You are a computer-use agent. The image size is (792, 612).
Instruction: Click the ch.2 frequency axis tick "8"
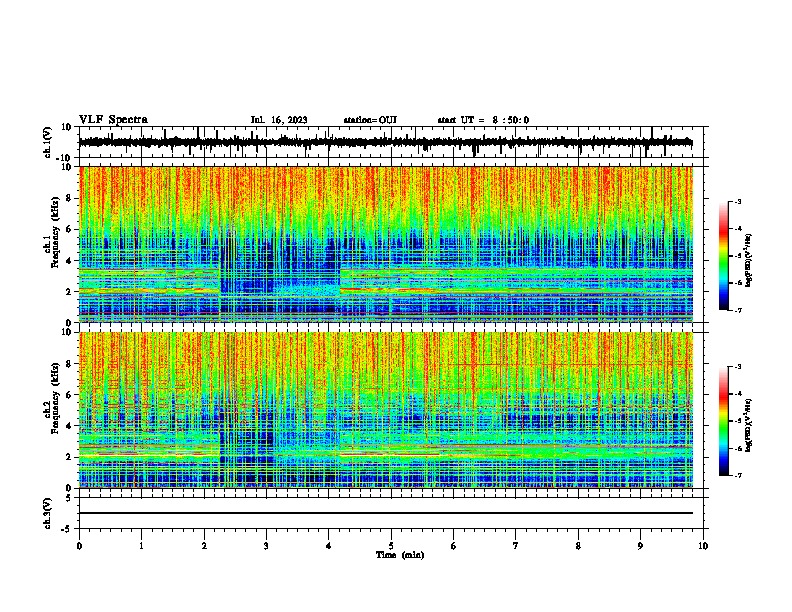pos(70,364)
